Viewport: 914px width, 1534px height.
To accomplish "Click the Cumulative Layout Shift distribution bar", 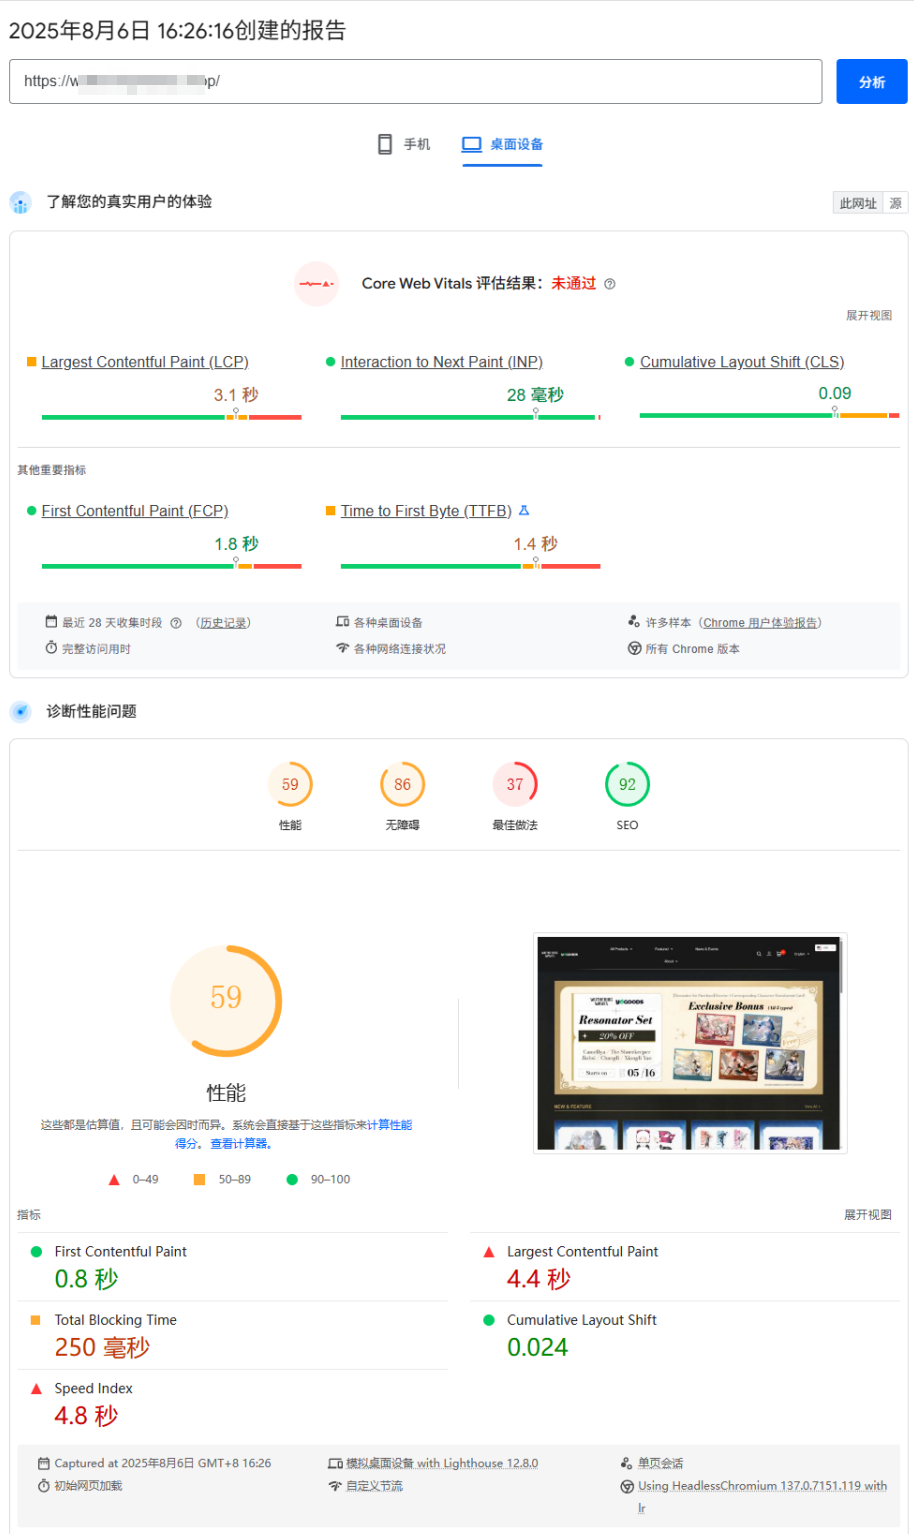I will click(x=768, y=415).
